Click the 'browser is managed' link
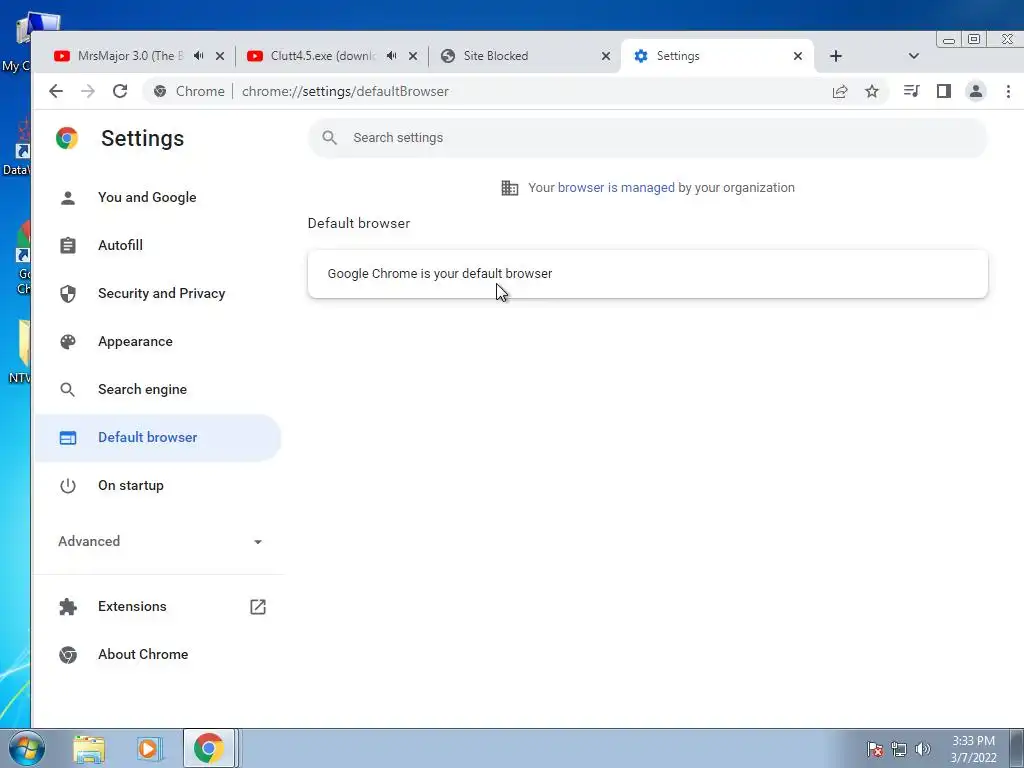This screenshot has height=768, width=1024. tap(616, 187)
